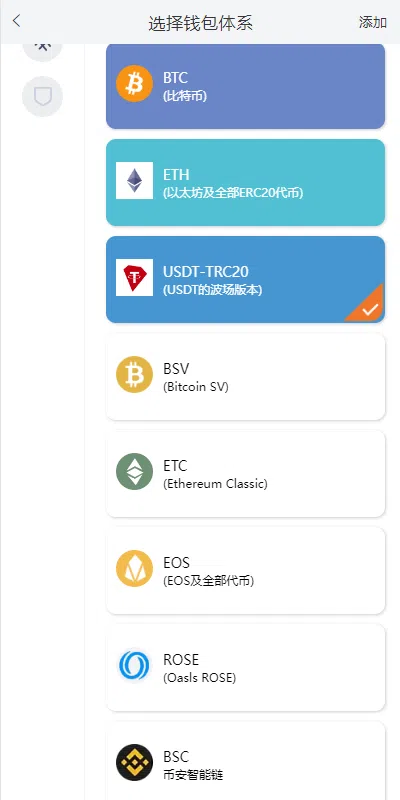Click the gold BSV coin icon
This screenshot has height=800, width=400.
pyautogui.click(x=134, y=374)
